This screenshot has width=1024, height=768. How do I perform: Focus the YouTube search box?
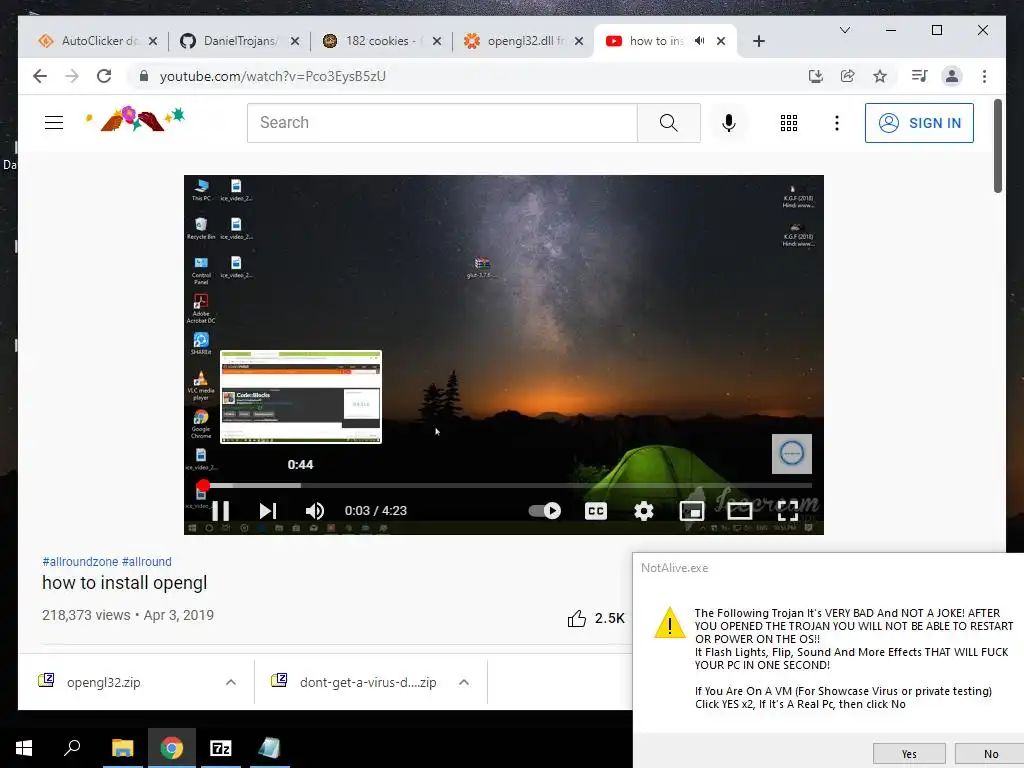[x=442, y=123]
